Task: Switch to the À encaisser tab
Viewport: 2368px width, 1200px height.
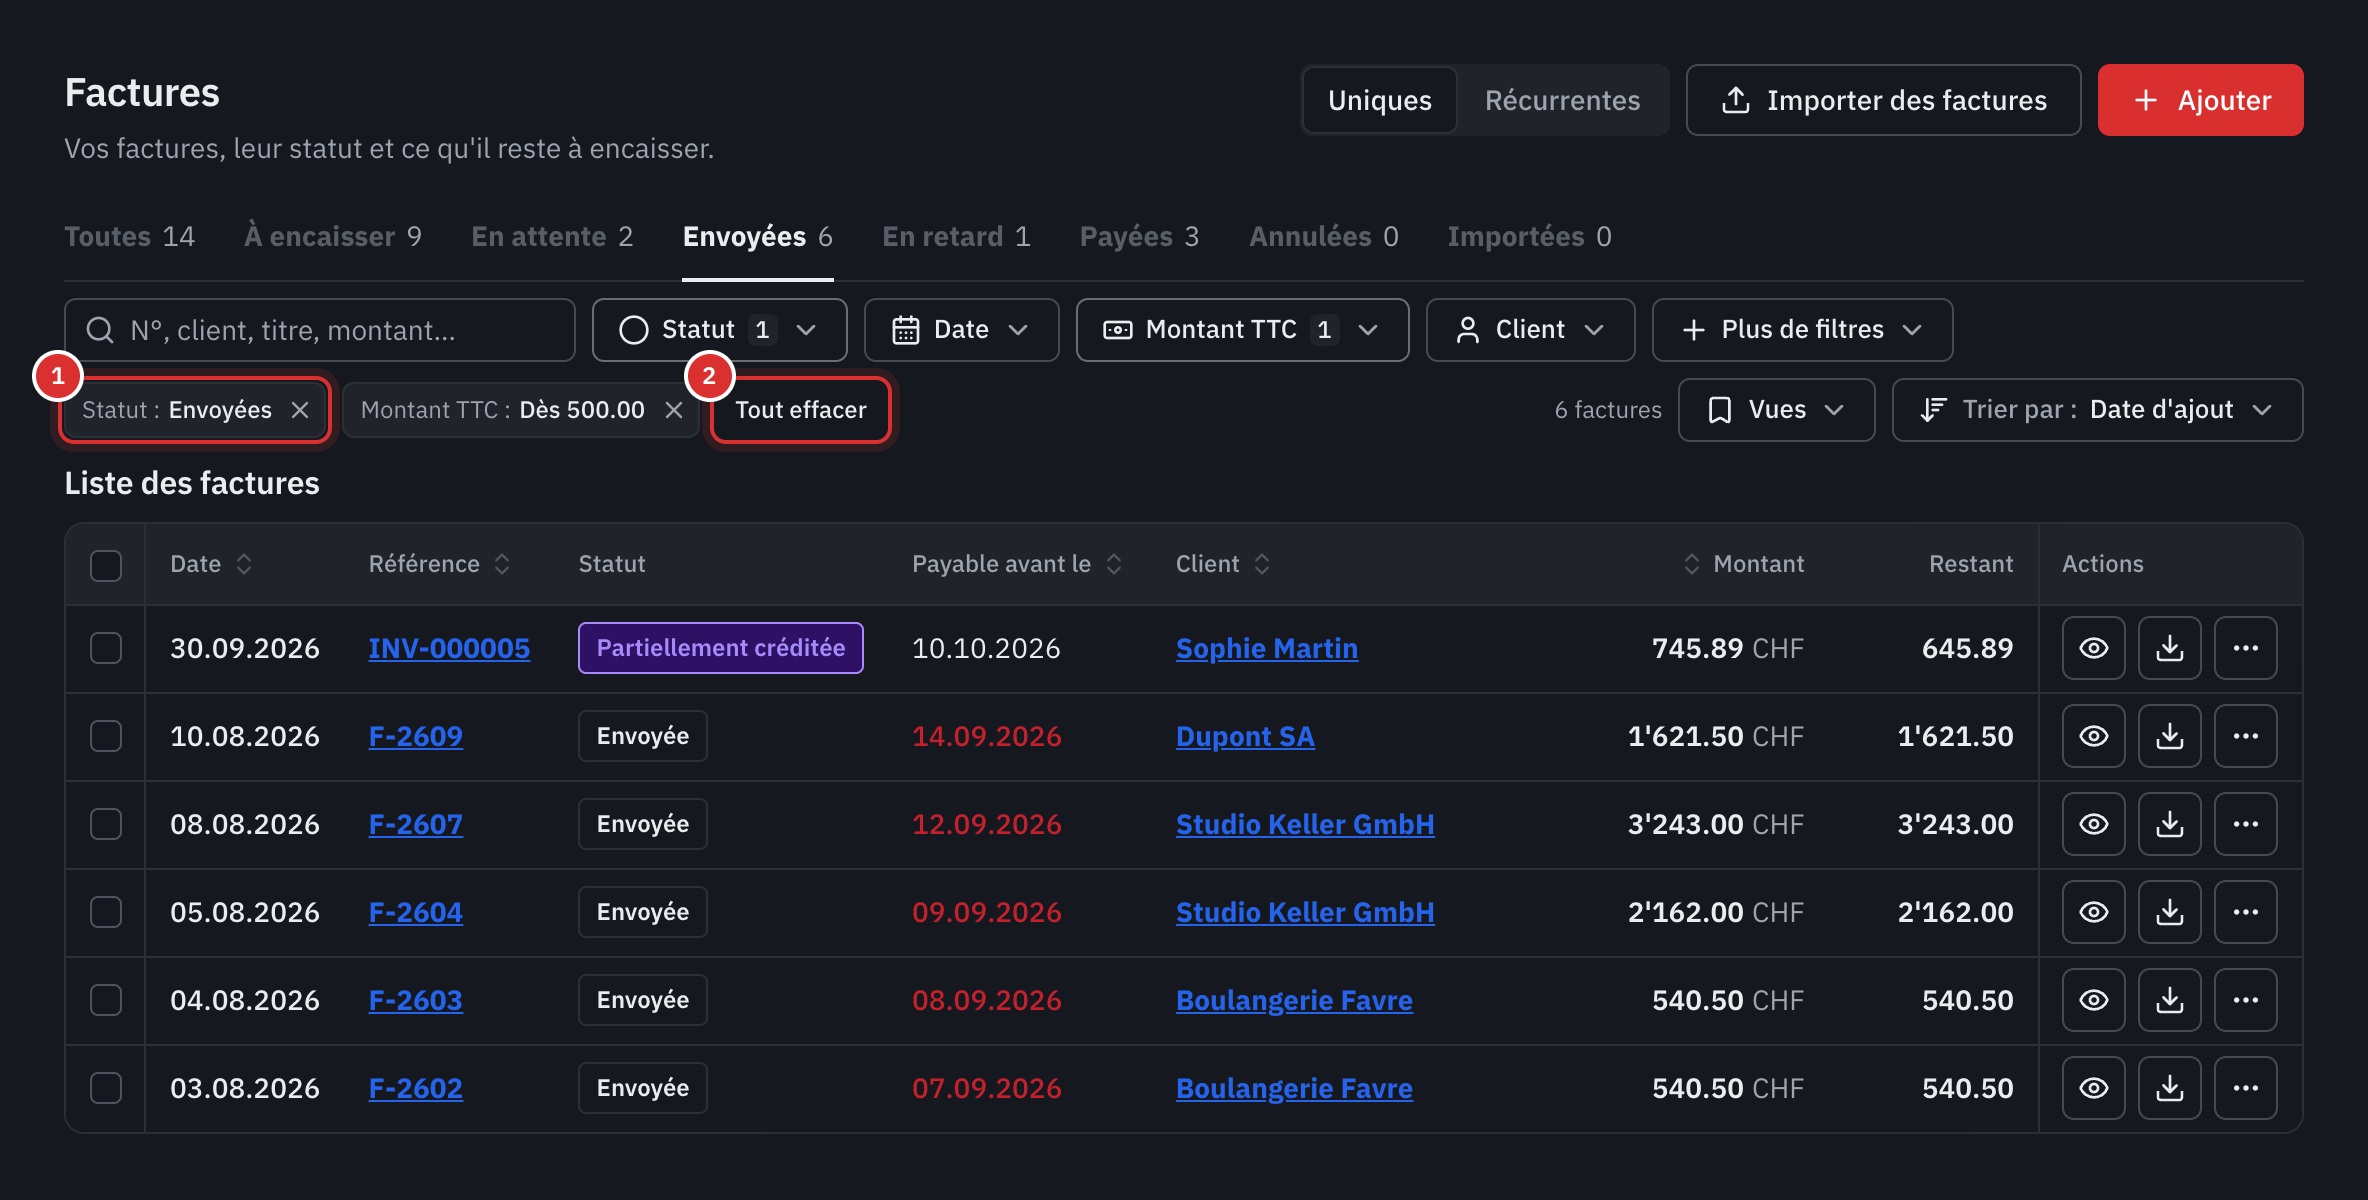Action: 333,236
